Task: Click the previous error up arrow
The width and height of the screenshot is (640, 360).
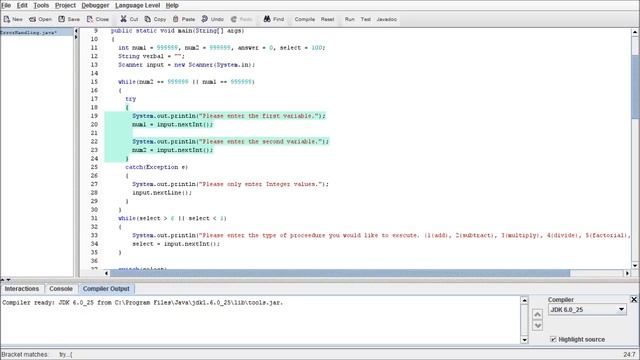Action: [538, 314]
